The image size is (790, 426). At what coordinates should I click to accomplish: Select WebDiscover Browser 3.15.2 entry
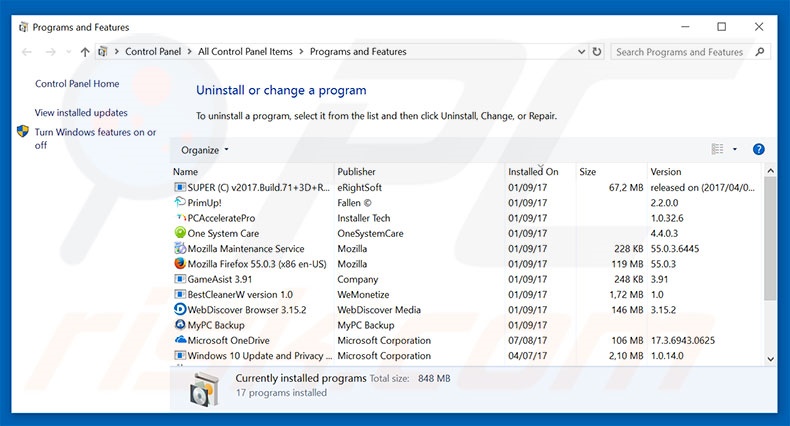(x=247, y=310)
